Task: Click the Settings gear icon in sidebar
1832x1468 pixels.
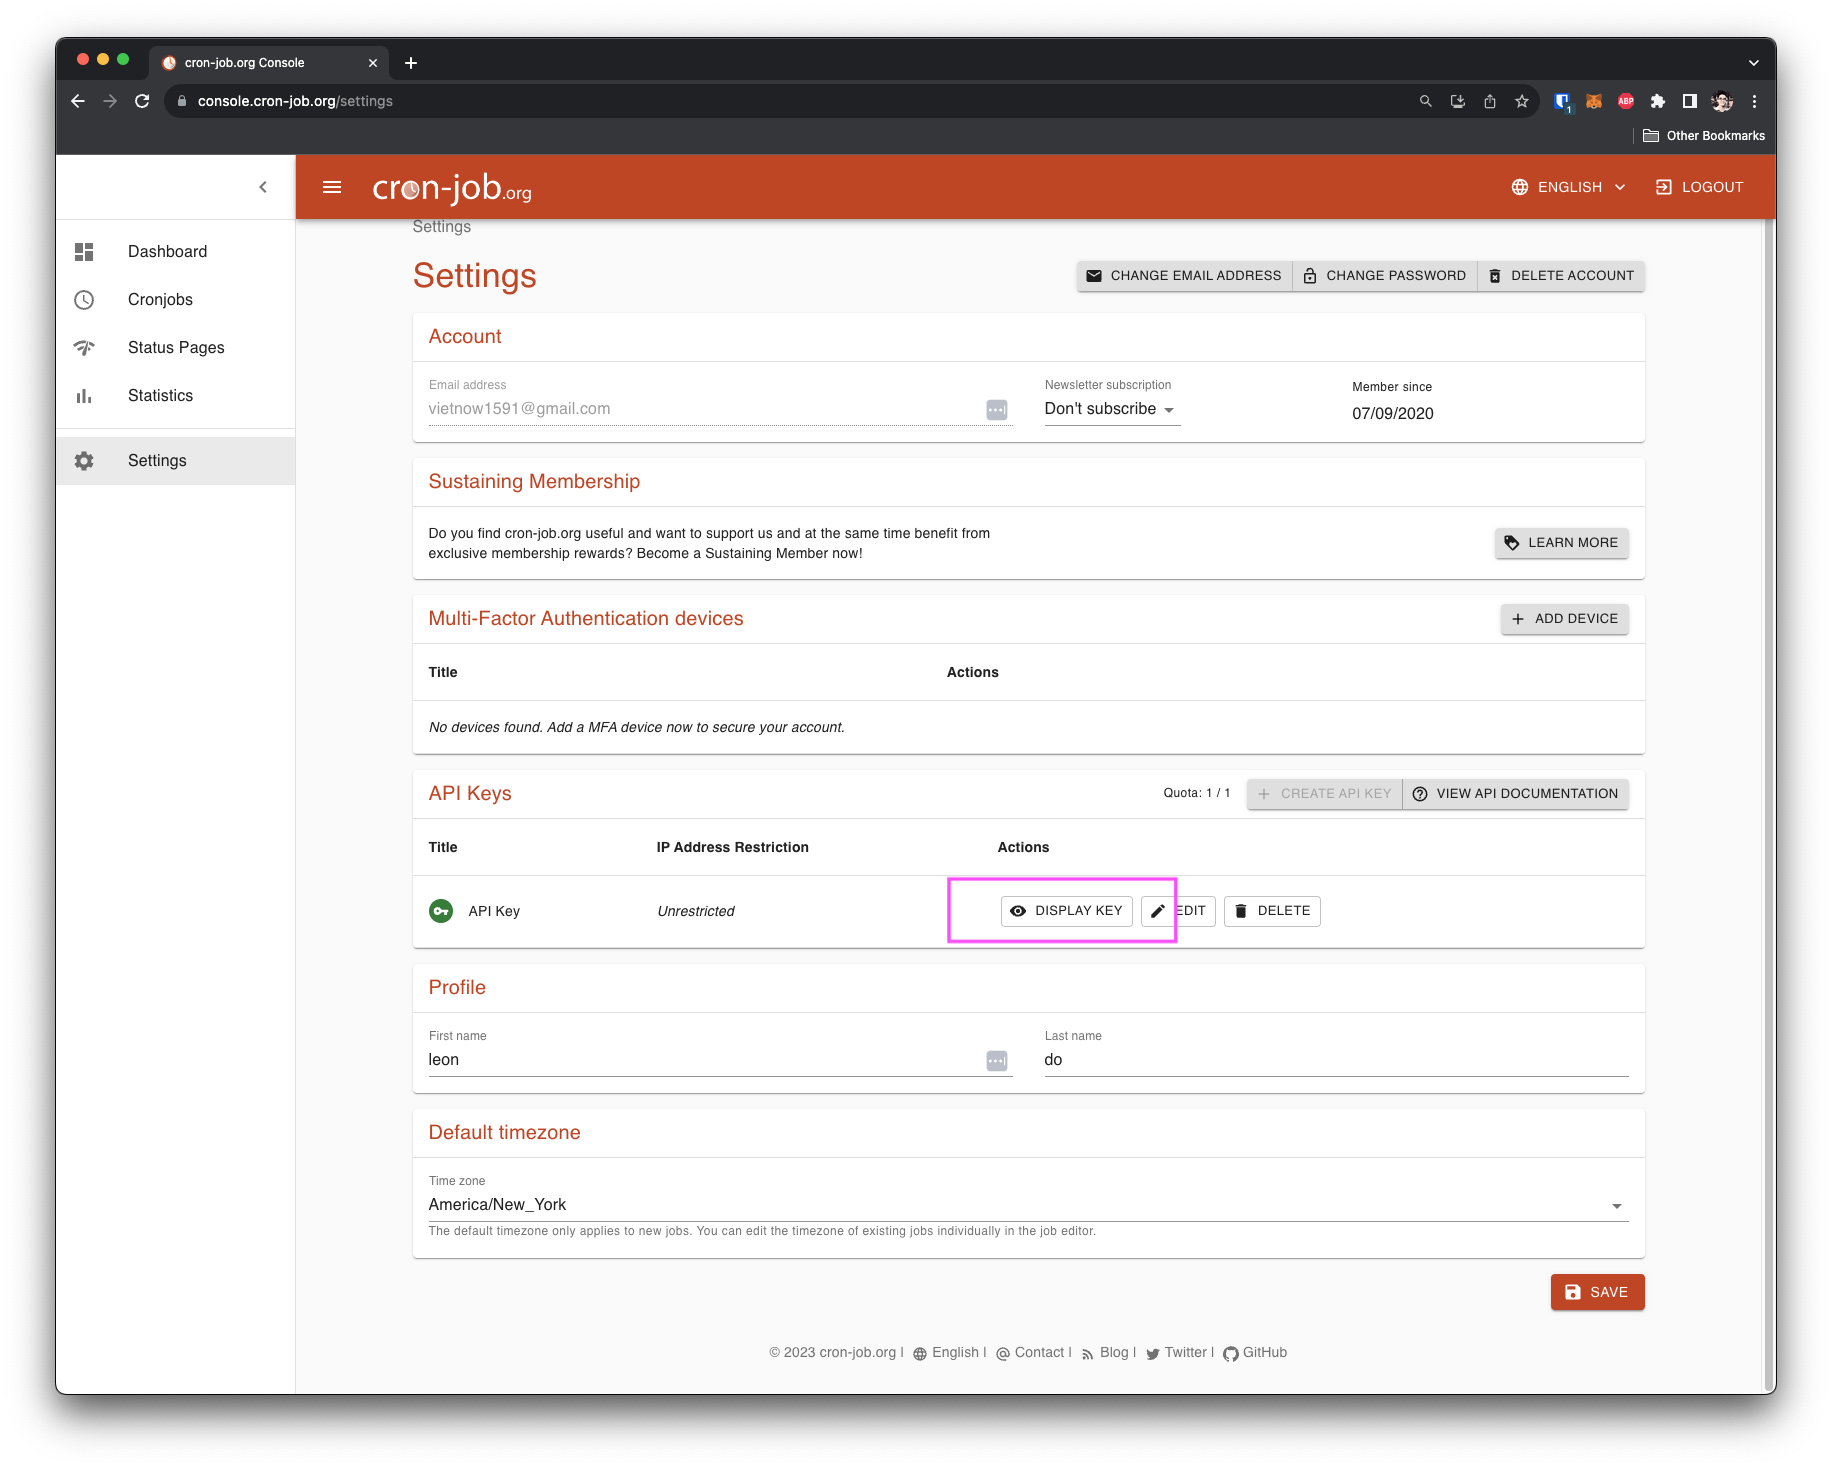Action: point(84,460)
